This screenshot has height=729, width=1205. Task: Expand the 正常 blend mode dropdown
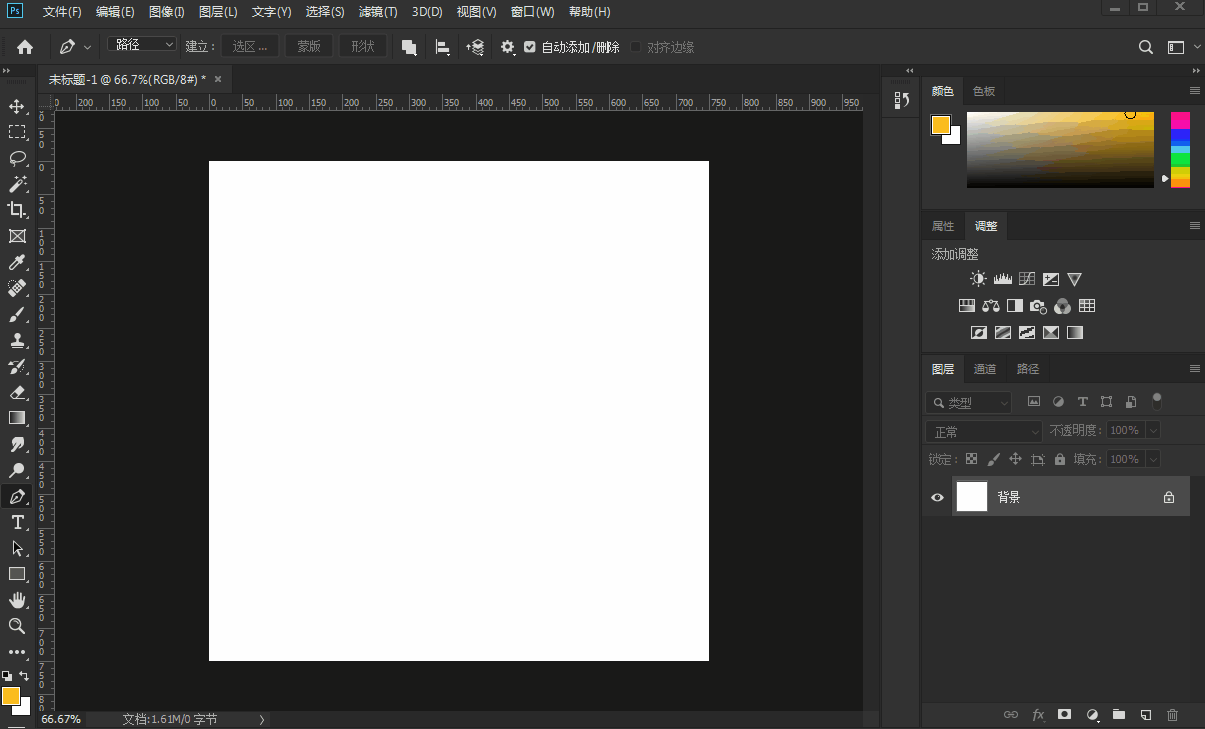[984, 431]
